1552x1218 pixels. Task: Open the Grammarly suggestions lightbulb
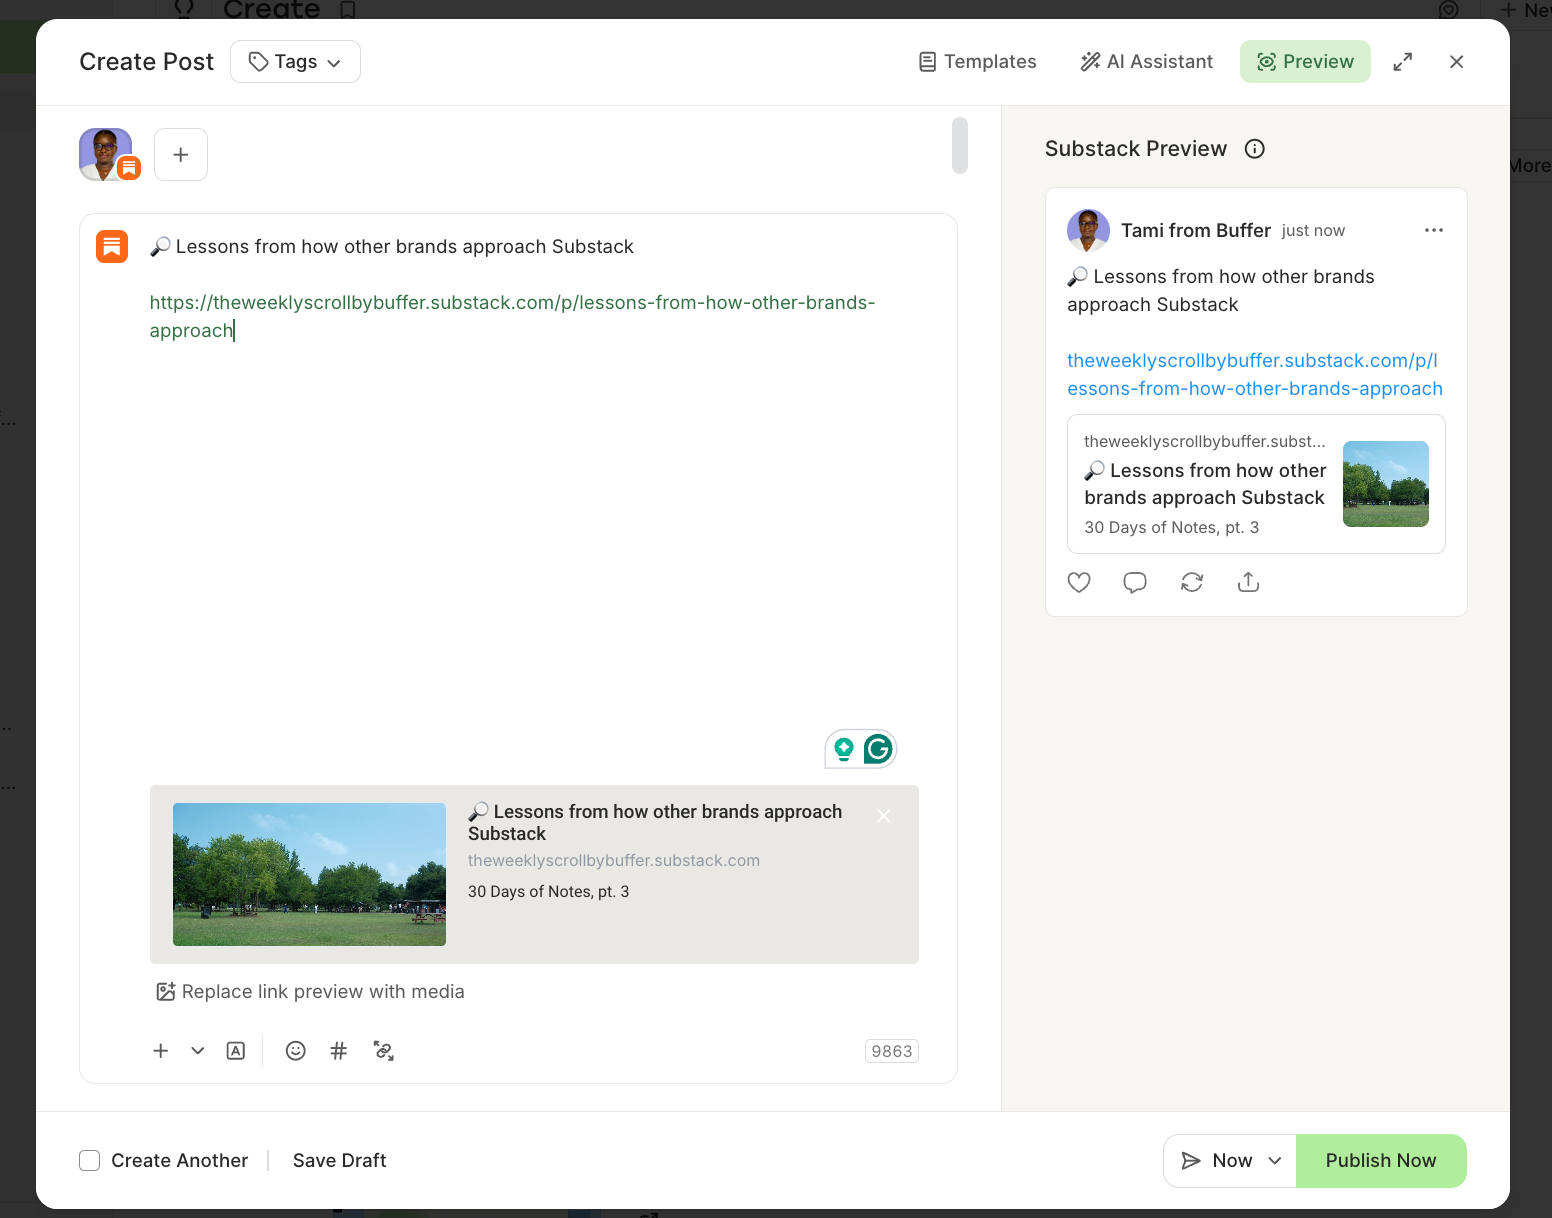point(844,749)
